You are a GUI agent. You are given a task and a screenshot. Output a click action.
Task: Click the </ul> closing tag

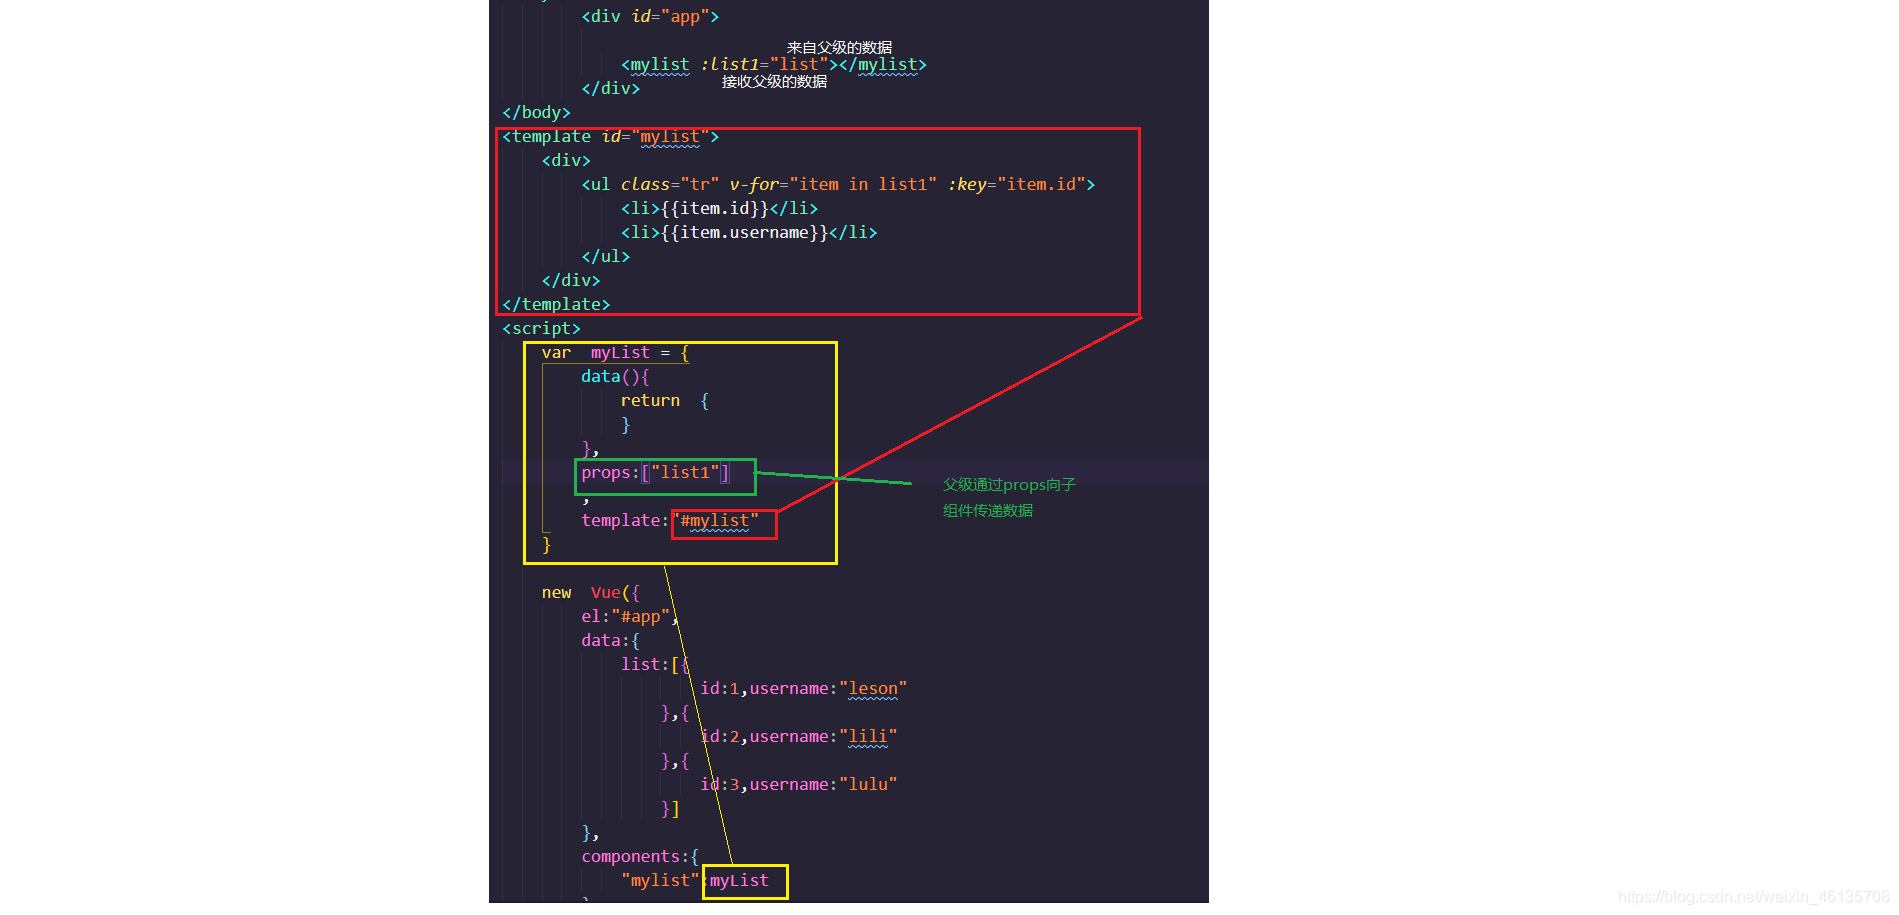pyautogui.click(x=606, y=257)
